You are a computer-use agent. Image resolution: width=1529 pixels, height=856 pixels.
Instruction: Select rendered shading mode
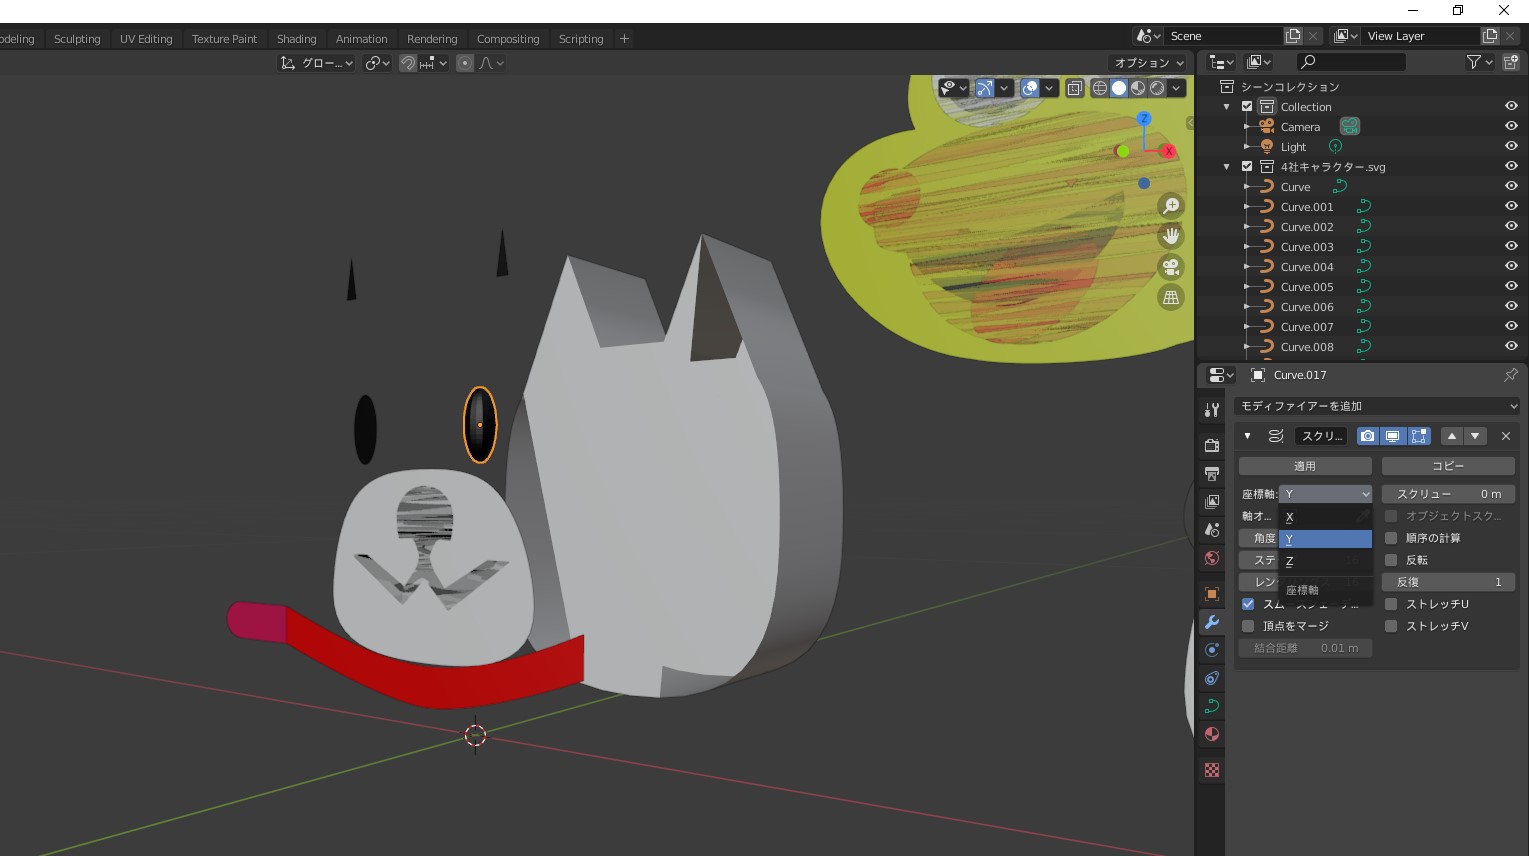tap(1157, 88)
